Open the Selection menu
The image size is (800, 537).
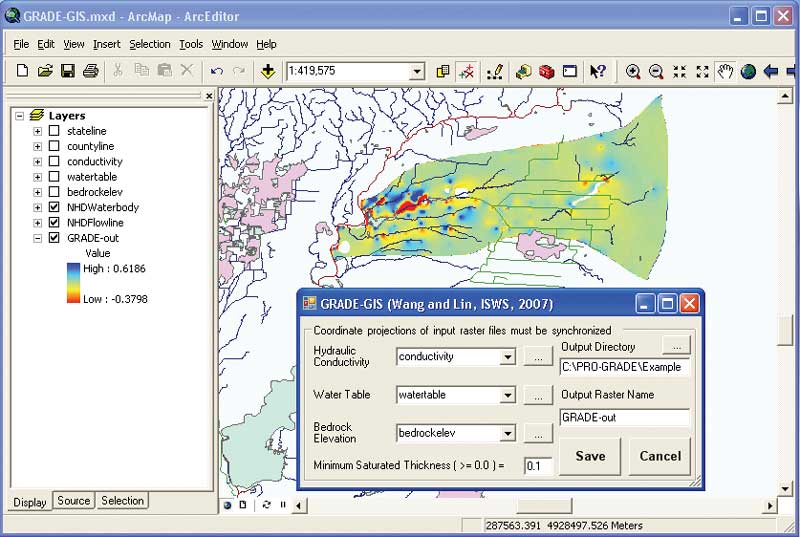pos(149,44)
